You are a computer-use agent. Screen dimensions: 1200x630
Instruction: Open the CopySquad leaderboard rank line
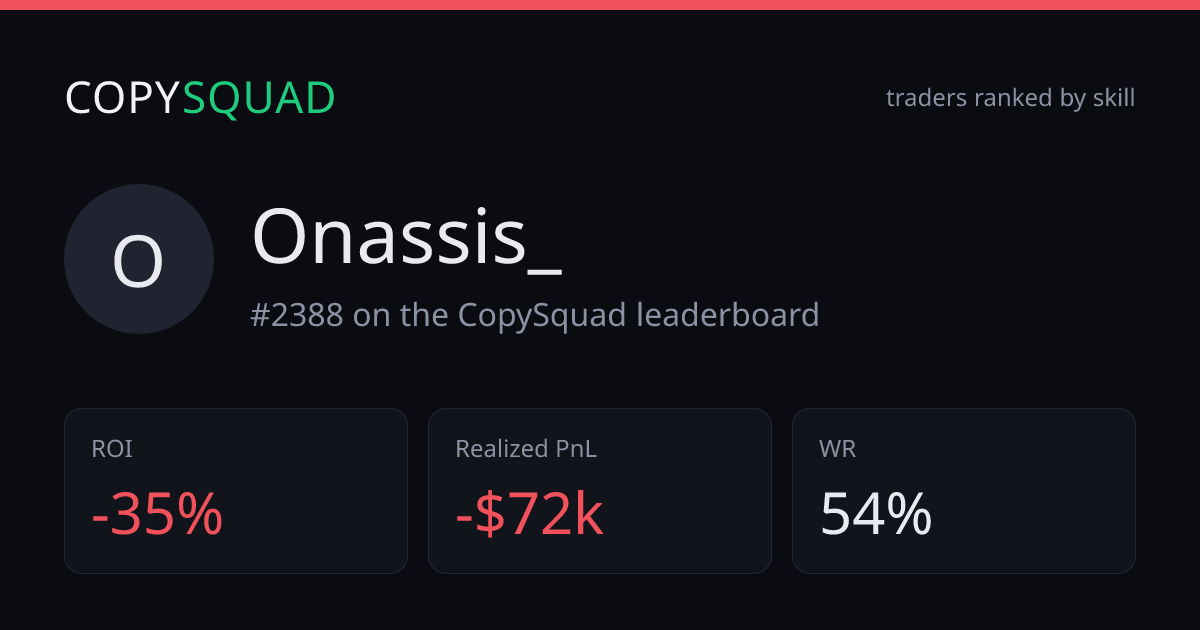coord(535,315)
